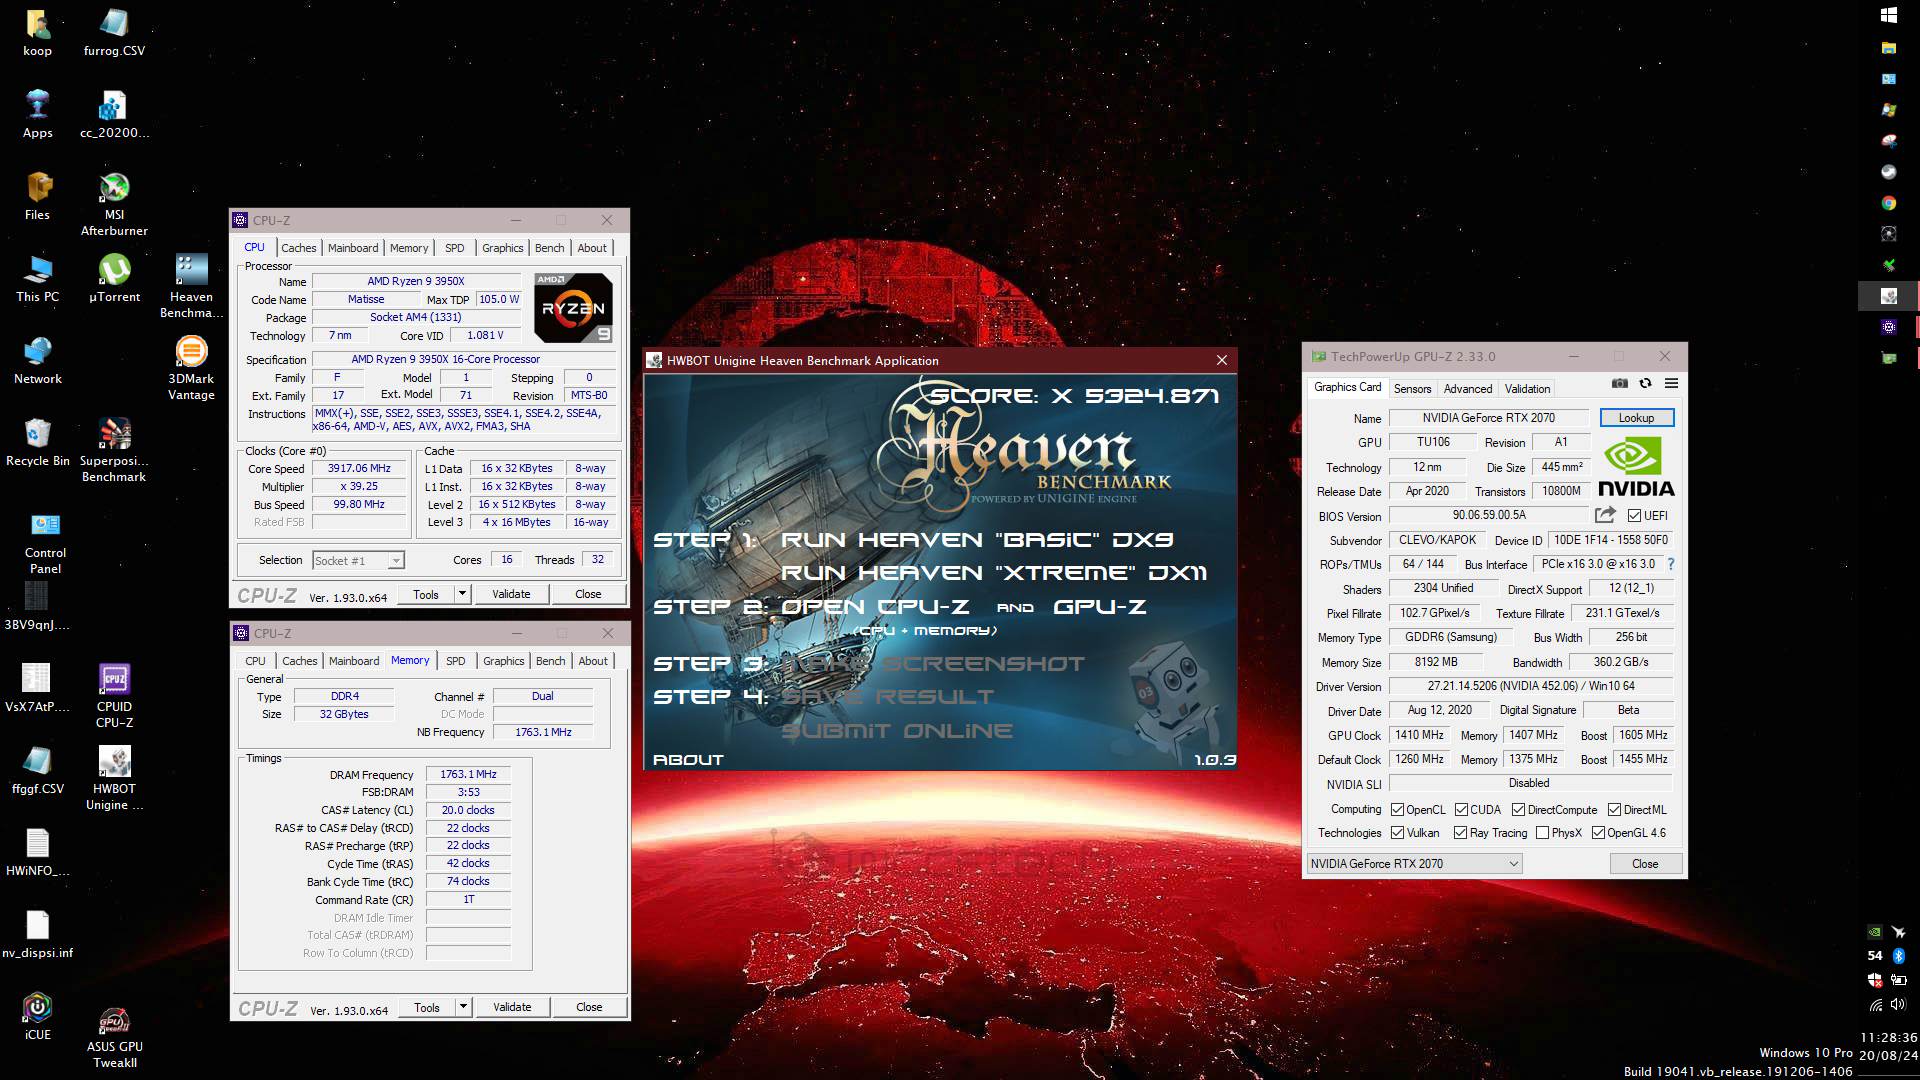
Task: Click Validate in lower CPU-Z window
Action: [512, 1007]
